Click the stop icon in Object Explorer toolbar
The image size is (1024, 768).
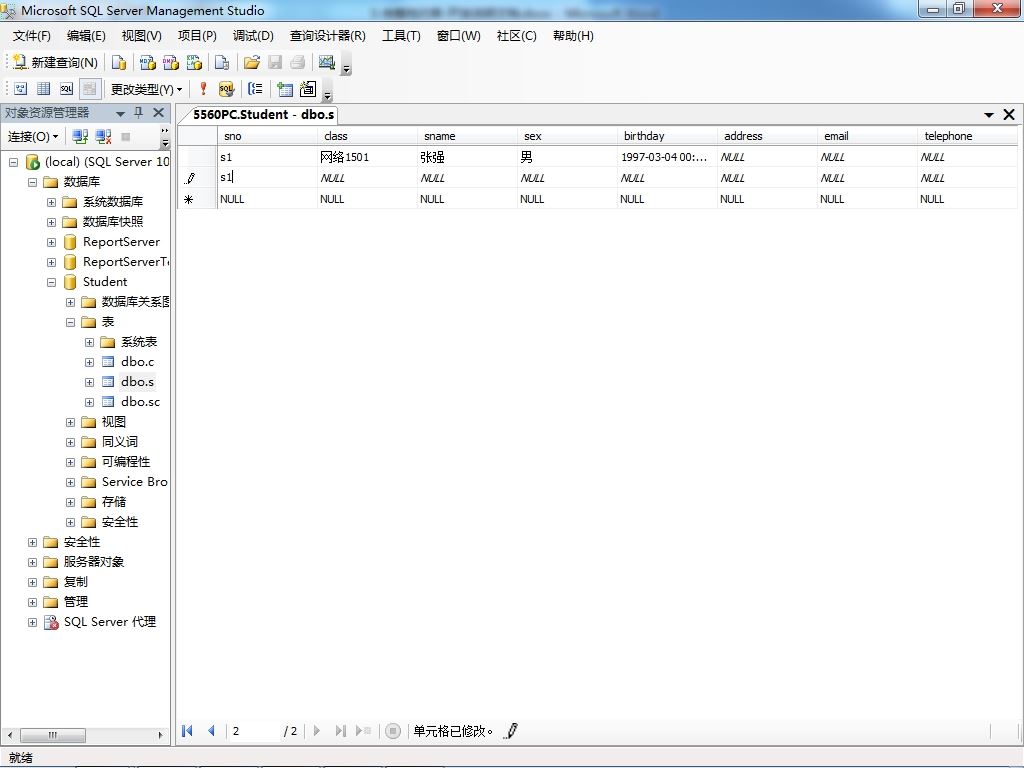pyautogui.click(x=126, y=136)
